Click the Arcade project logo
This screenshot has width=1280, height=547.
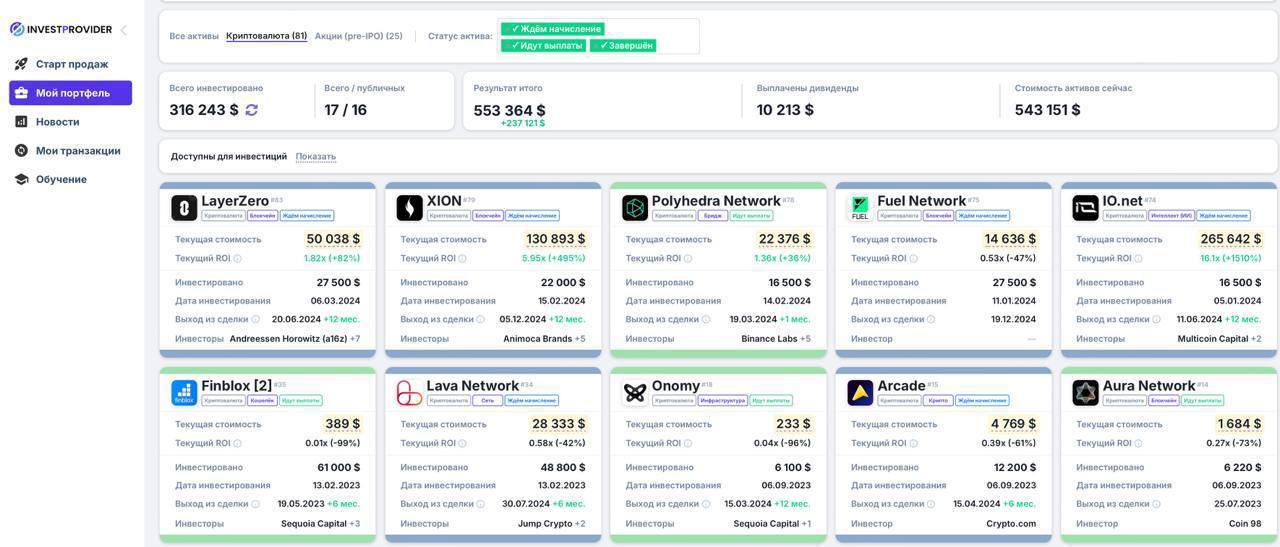click(x=860, y=392)
